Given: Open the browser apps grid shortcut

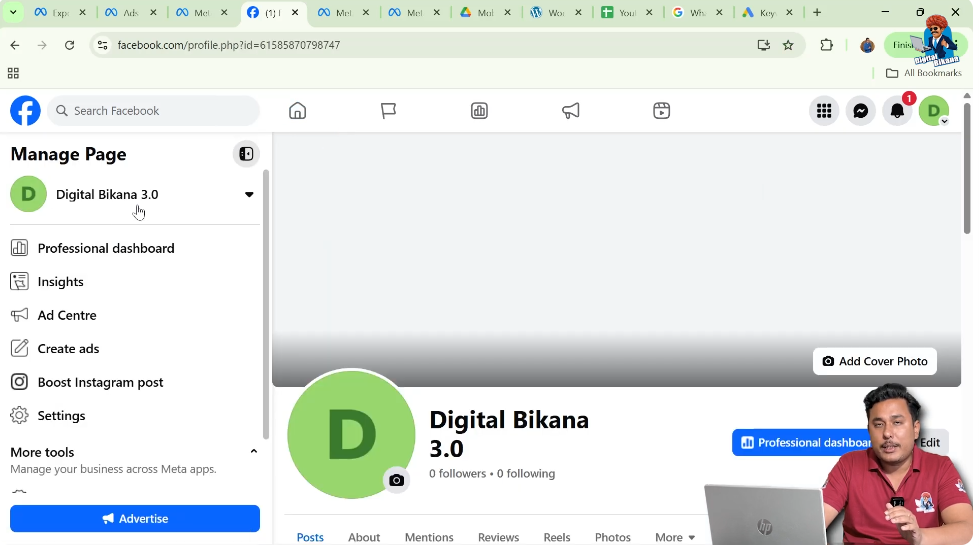Looking at the screenshot, I should 13,73.
